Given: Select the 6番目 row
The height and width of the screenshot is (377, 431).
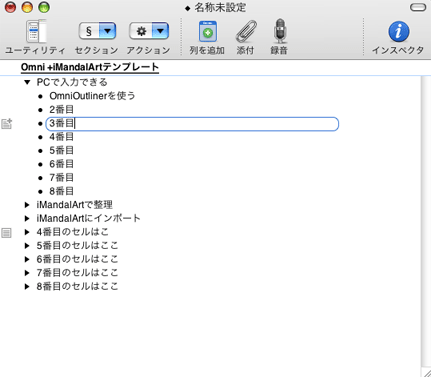Looking at the screenshot, I should coord(62,164).
